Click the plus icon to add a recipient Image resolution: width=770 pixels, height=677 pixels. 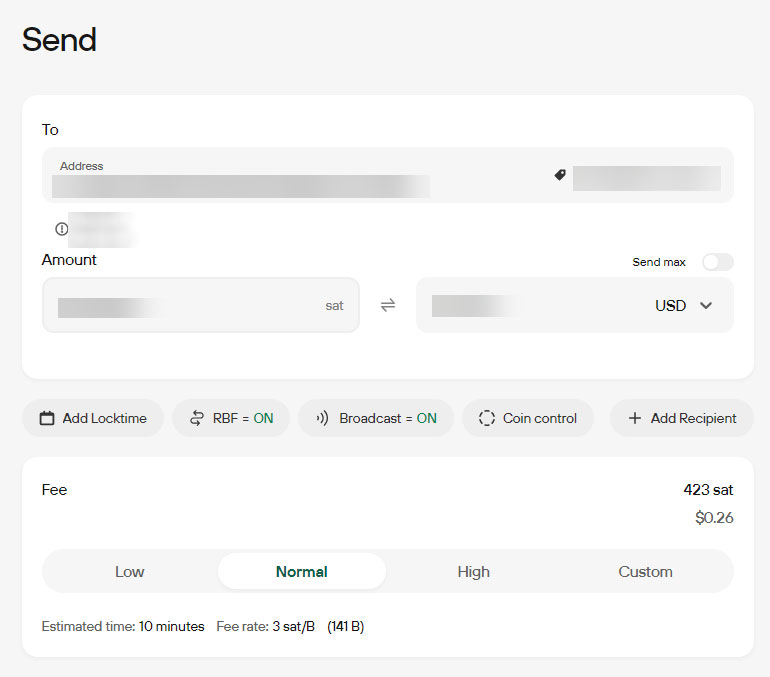click(x=634, y=419)
